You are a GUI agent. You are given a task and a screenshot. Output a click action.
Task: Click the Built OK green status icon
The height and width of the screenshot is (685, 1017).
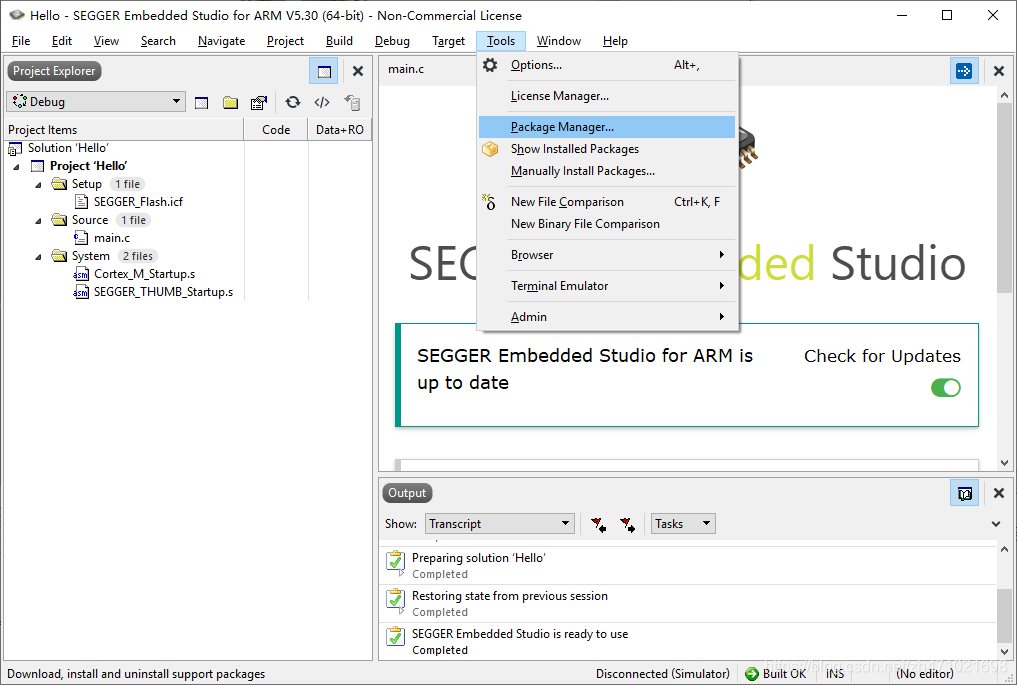[751, 674]
